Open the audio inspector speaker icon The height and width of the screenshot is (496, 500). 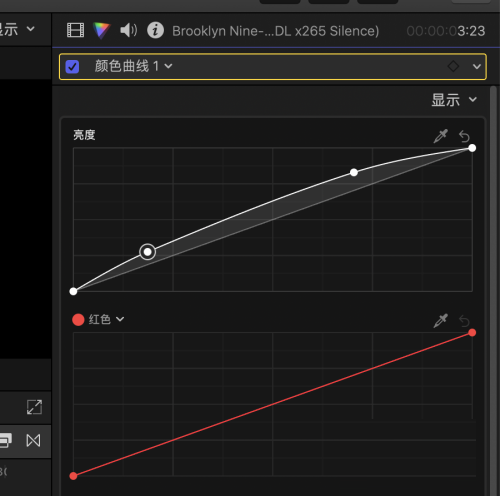pos(128,30)
